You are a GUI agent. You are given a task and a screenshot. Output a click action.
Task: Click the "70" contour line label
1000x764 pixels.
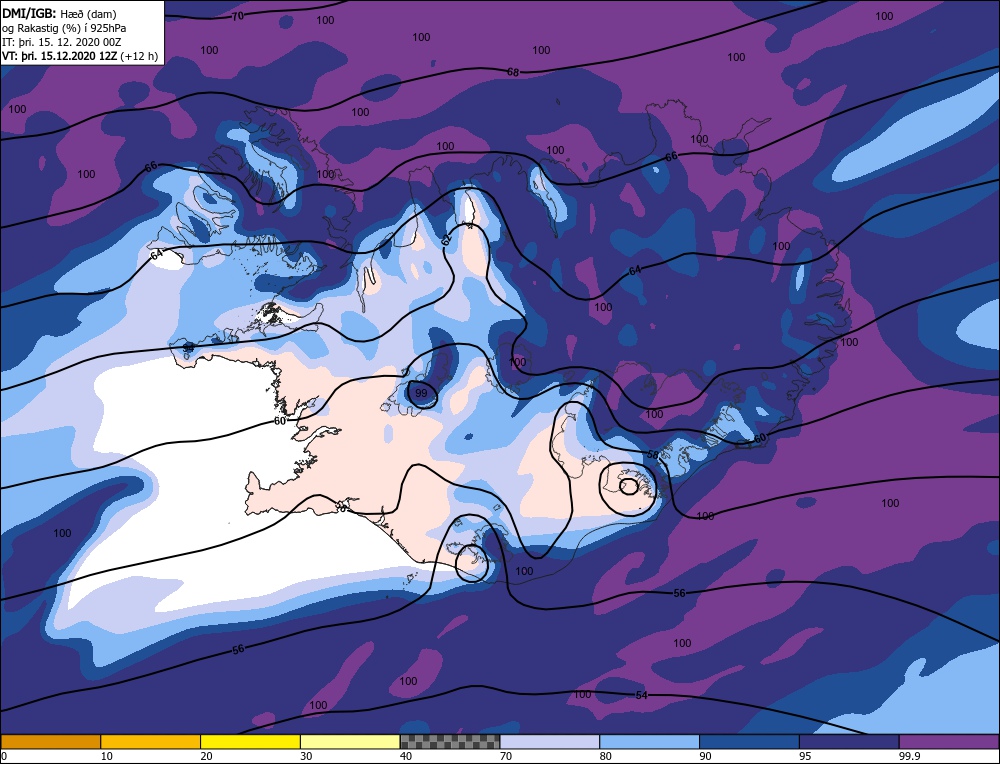click(x=237, y=16)
